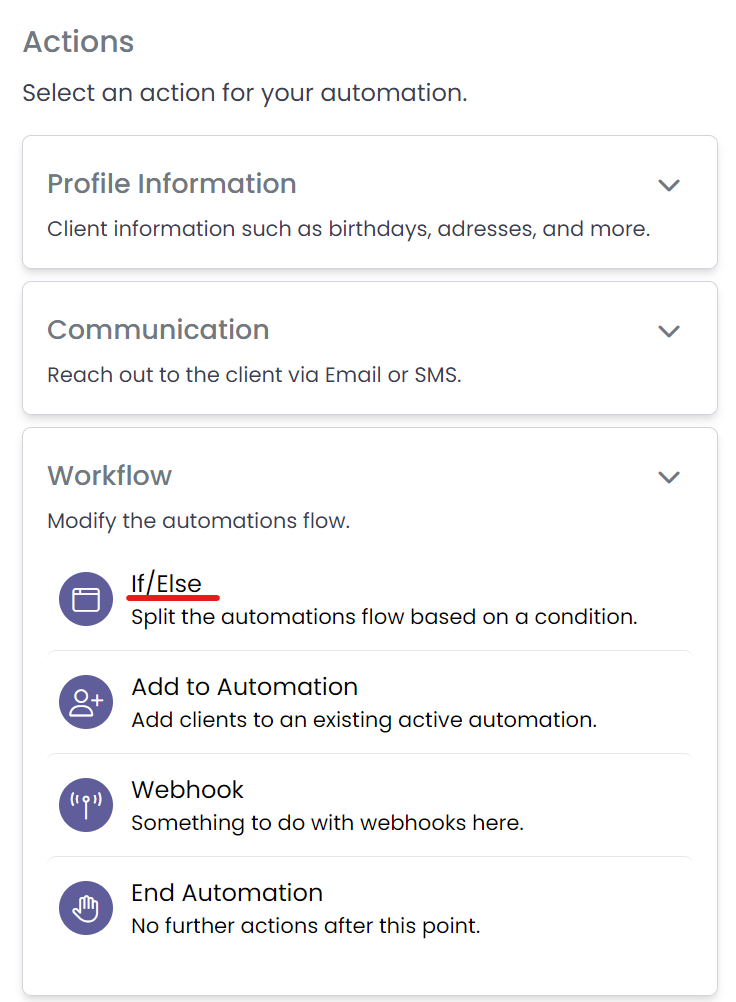Click 'Client information such as birthdays' text
Screen dimensions: 736x1002
coord(348,229)
